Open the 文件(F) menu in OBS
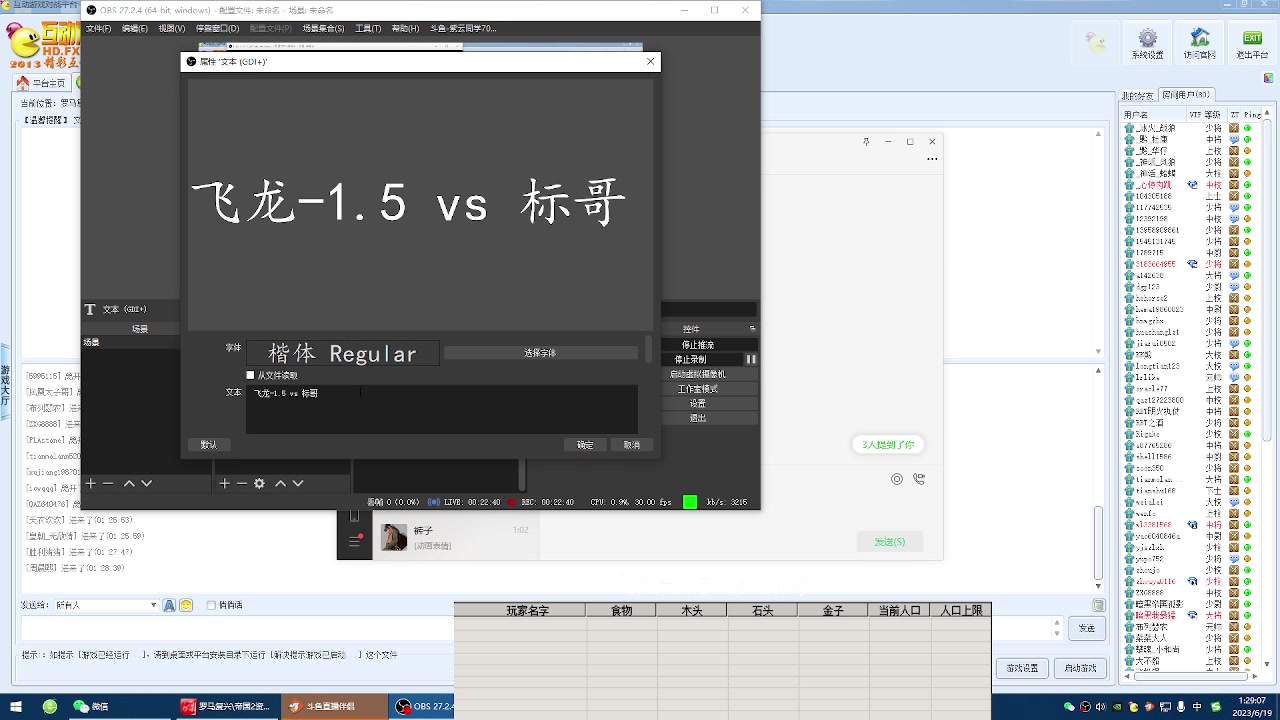The height and width of the screenshot is (720, 1280). tap(98, 28)
